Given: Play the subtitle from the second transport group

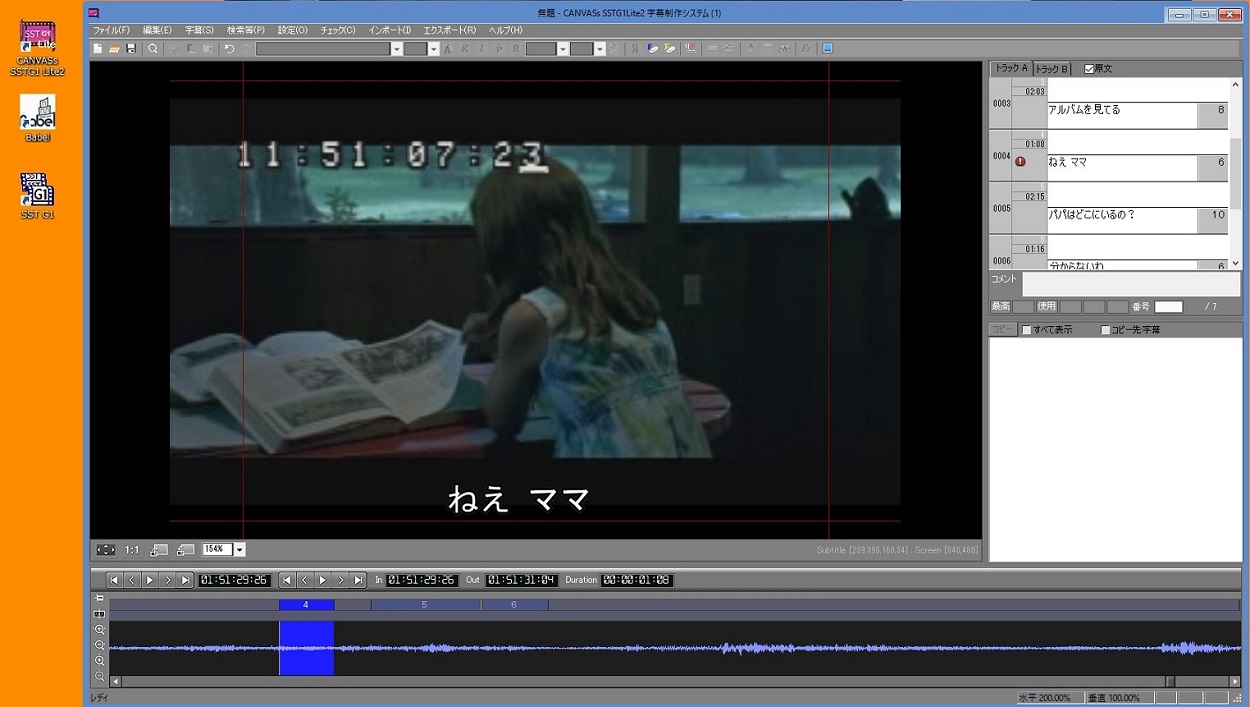Looking at the screenshot, I should coord(322,580).
